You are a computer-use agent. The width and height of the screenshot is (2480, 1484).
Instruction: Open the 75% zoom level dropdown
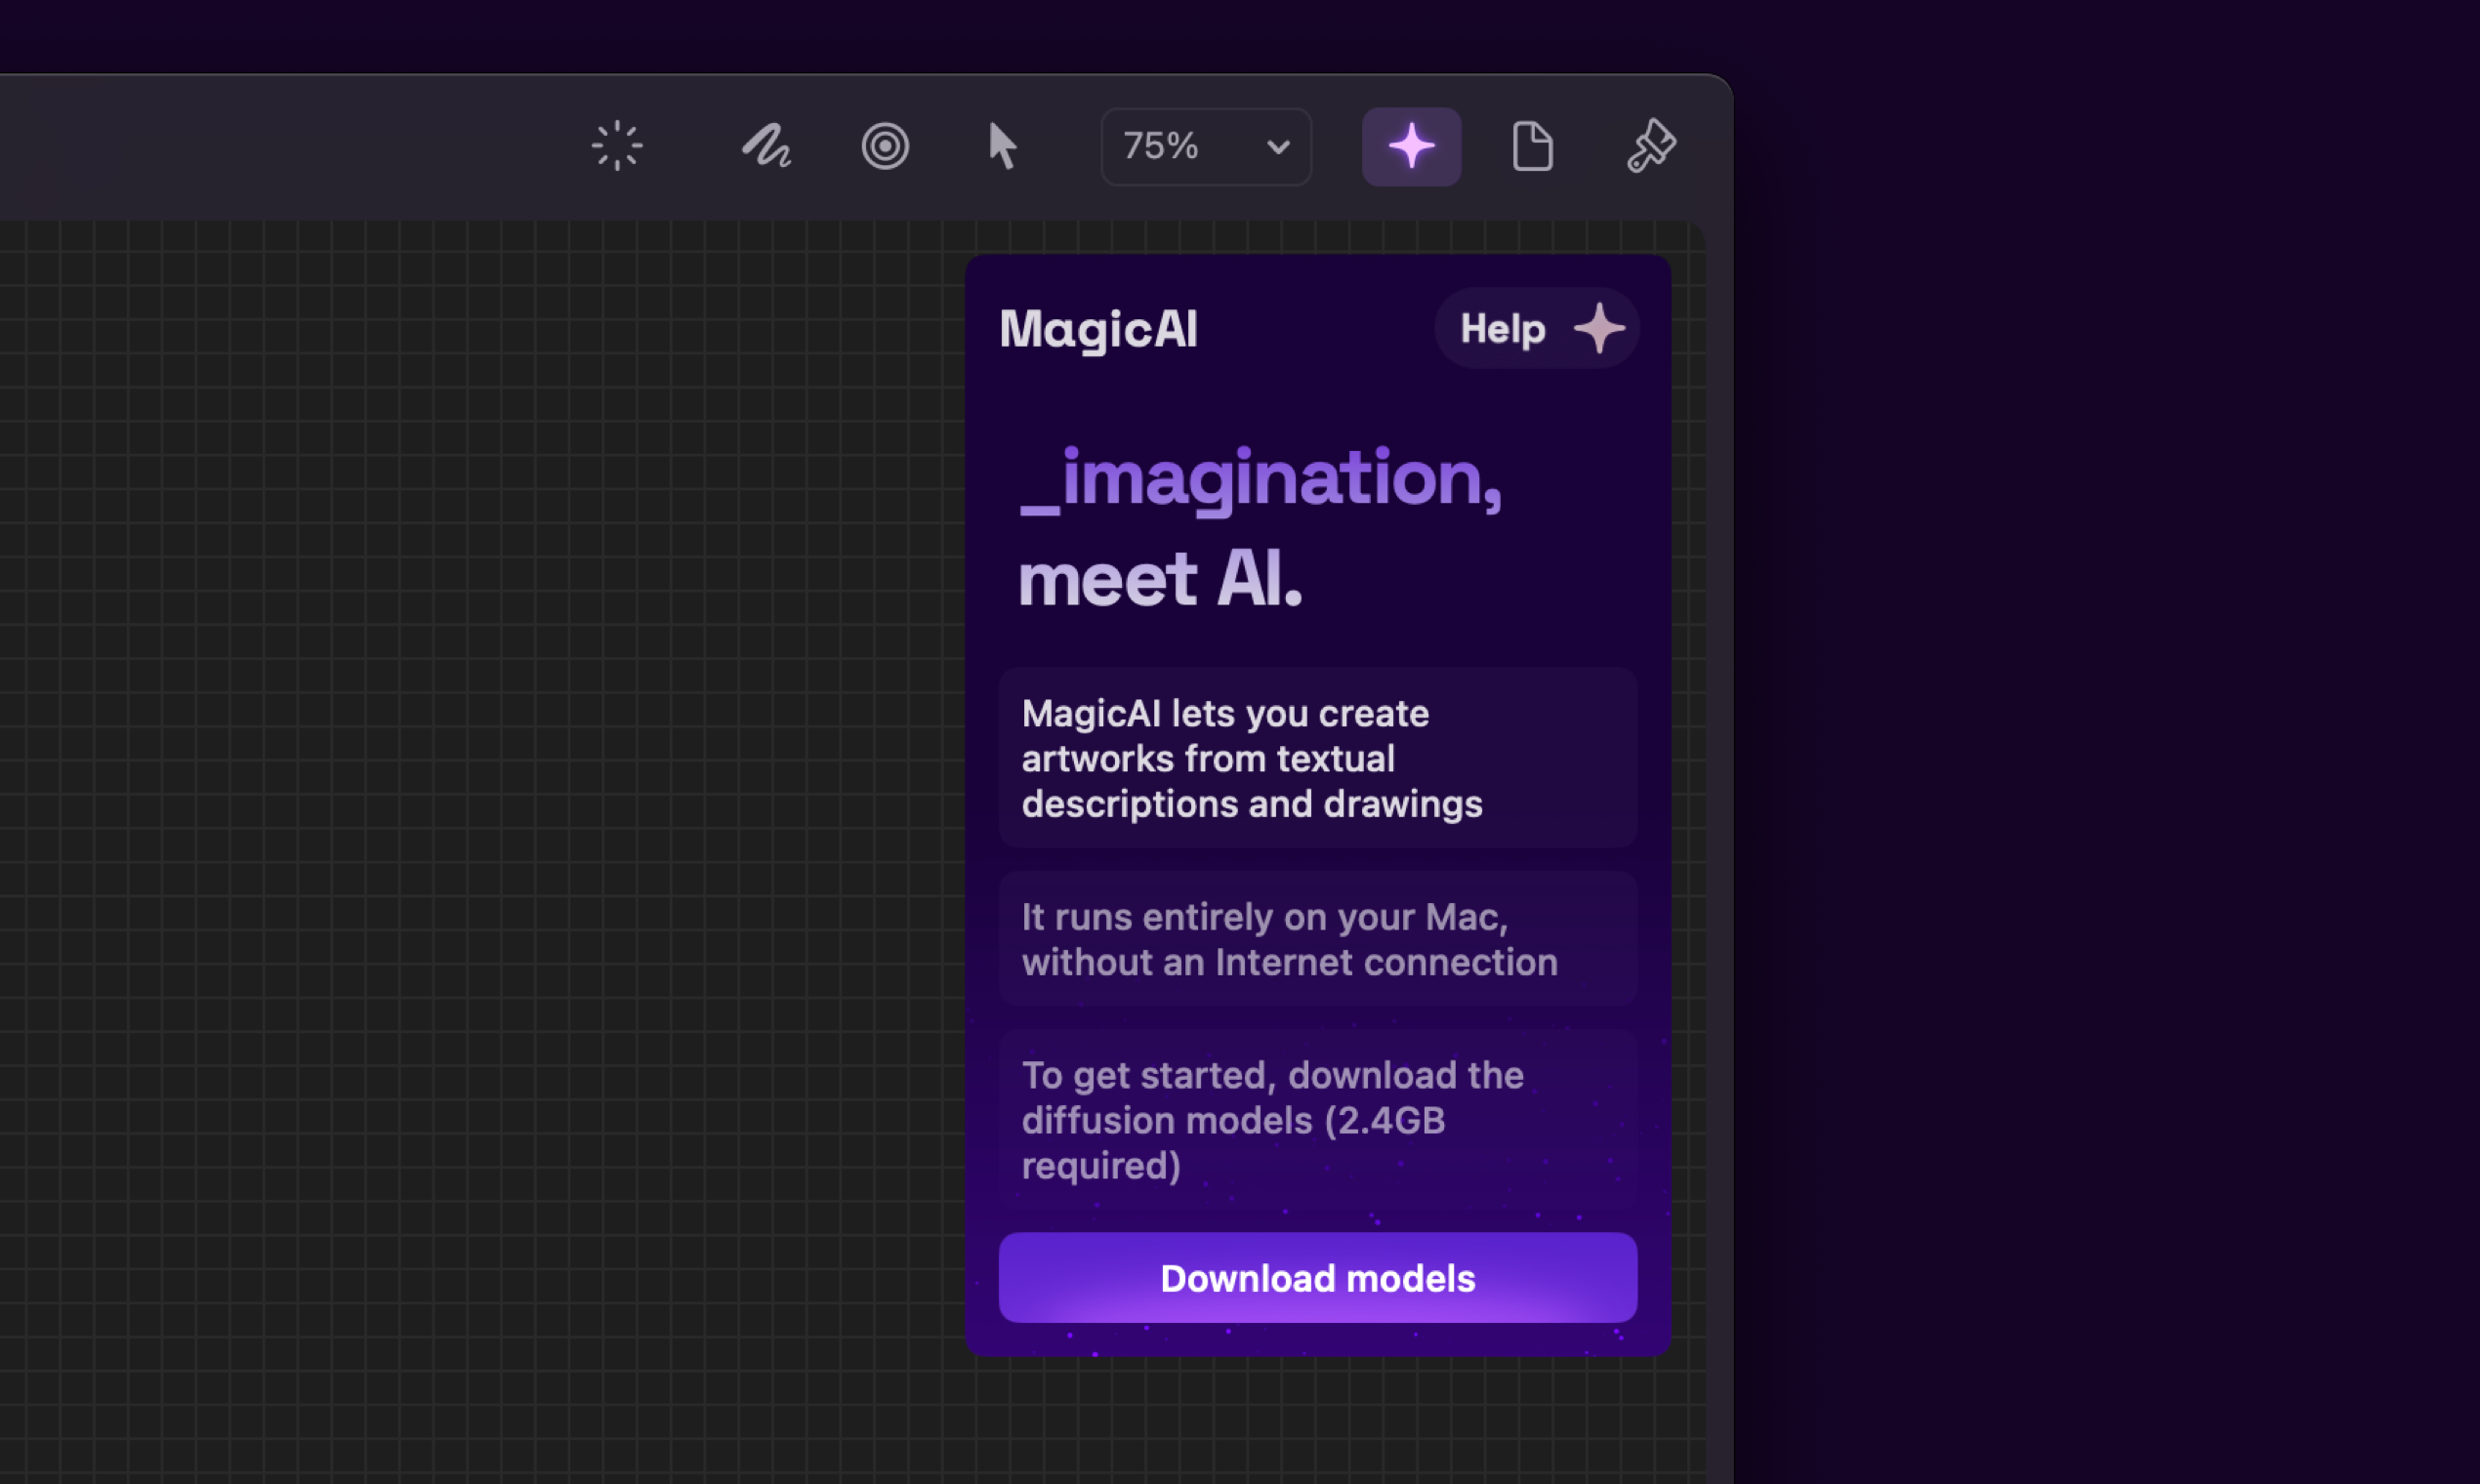[1206, 147]
